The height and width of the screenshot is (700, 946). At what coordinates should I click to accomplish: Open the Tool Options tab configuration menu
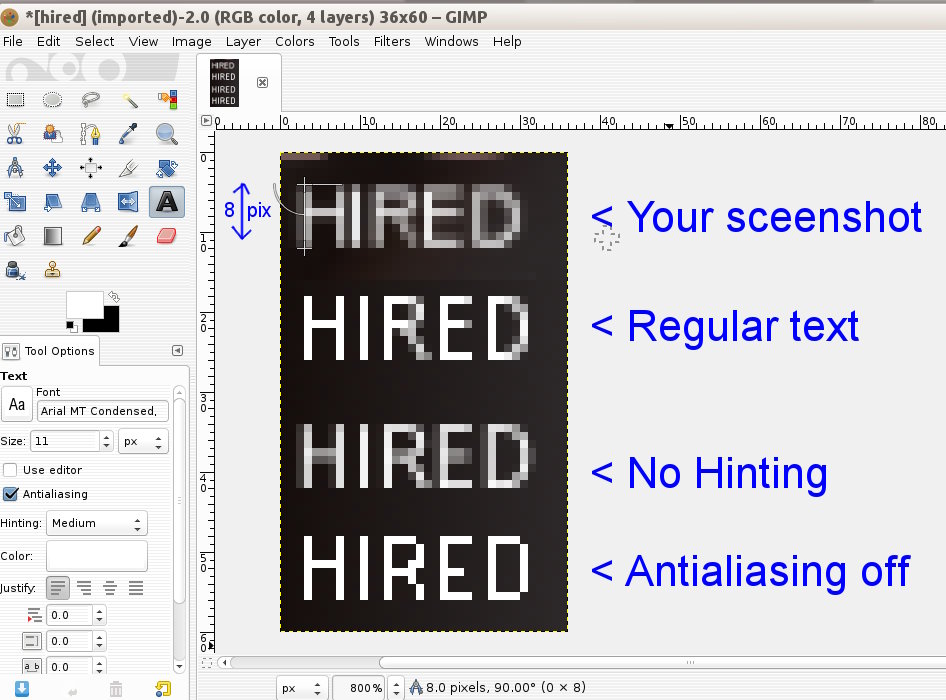tap(177, 351)
